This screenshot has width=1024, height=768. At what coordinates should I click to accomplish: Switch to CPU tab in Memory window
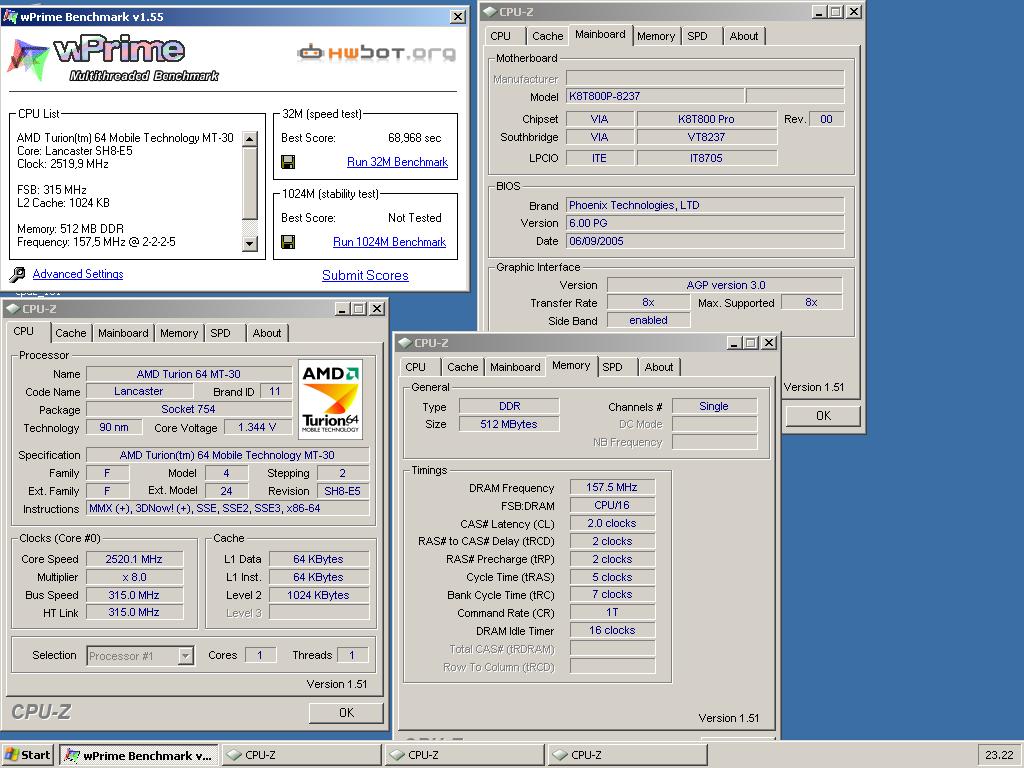pyautogui.click(x=415, y=367)
